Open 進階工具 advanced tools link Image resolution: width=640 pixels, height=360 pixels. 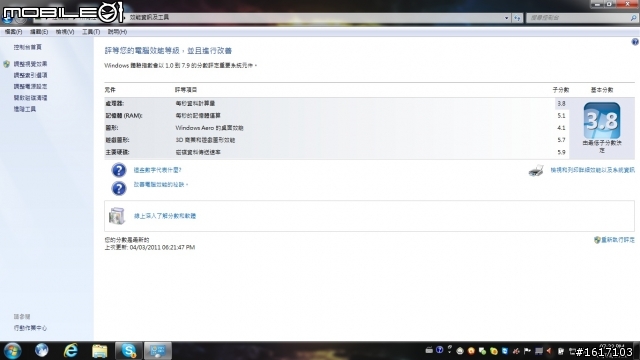(x=24, y=109)
